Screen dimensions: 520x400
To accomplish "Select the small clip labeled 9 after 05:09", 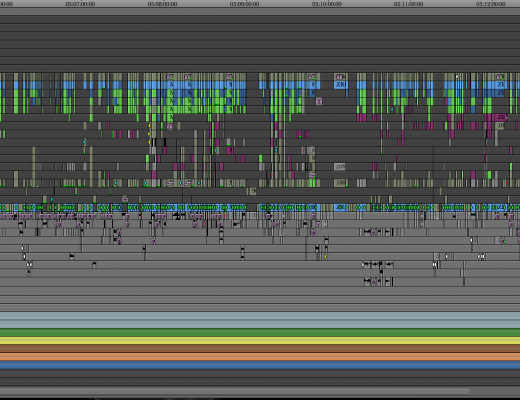I will point(253,191).
